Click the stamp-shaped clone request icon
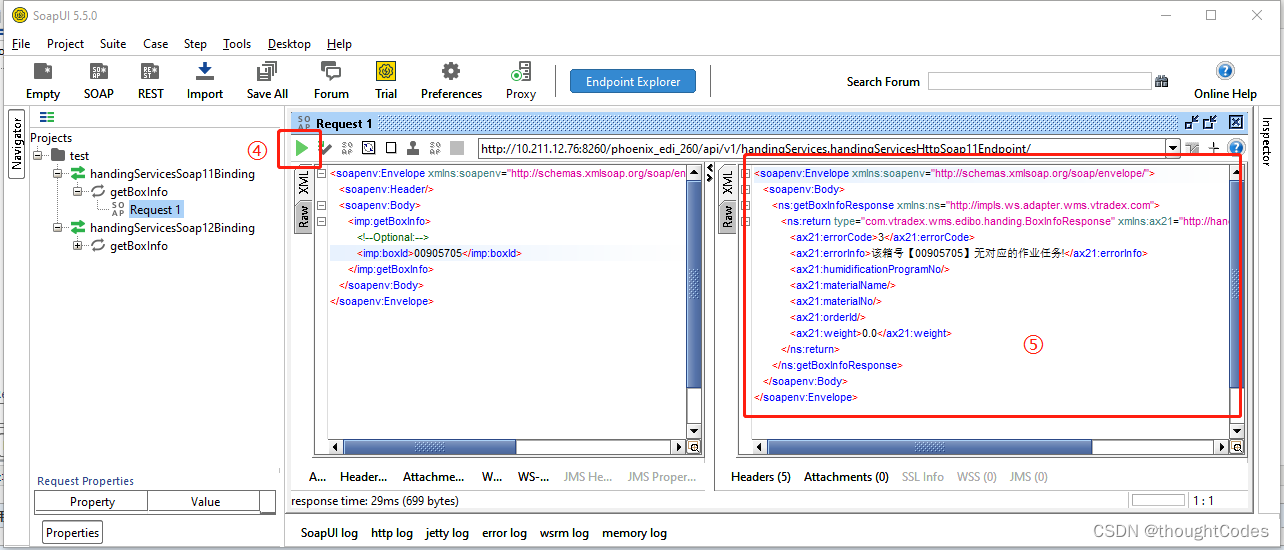 412,148
